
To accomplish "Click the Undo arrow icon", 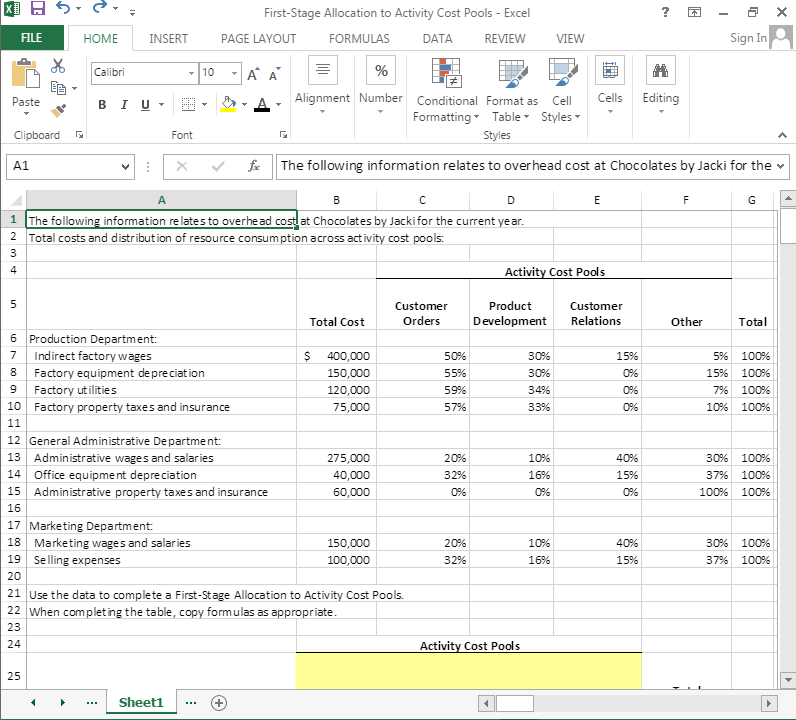I will (63, 8).
